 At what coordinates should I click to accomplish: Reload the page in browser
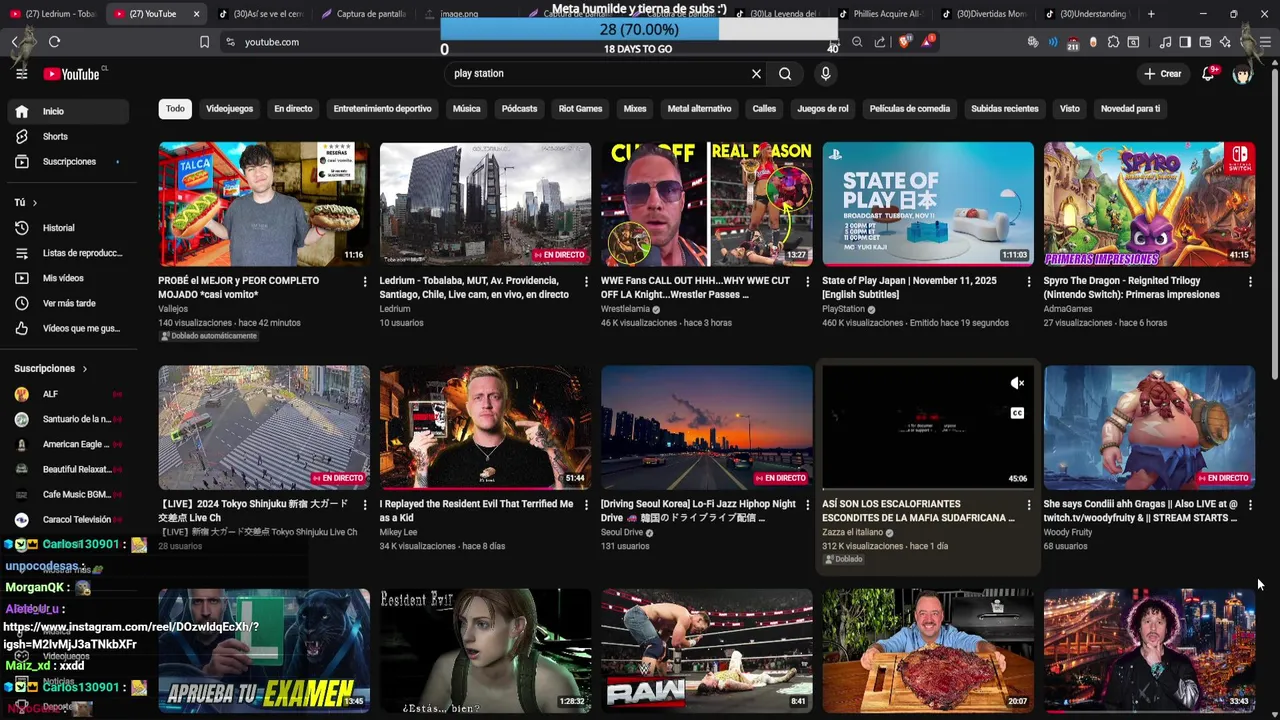54,42
